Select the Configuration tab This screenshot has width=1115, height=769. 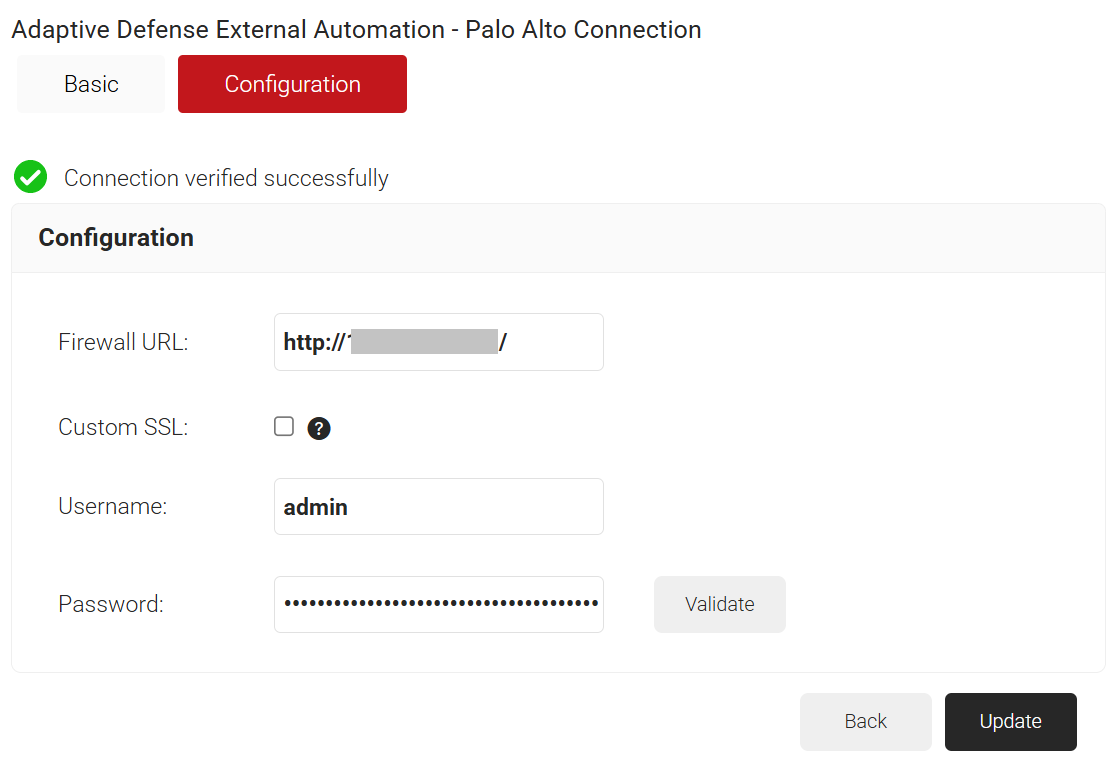coord(292,84)
